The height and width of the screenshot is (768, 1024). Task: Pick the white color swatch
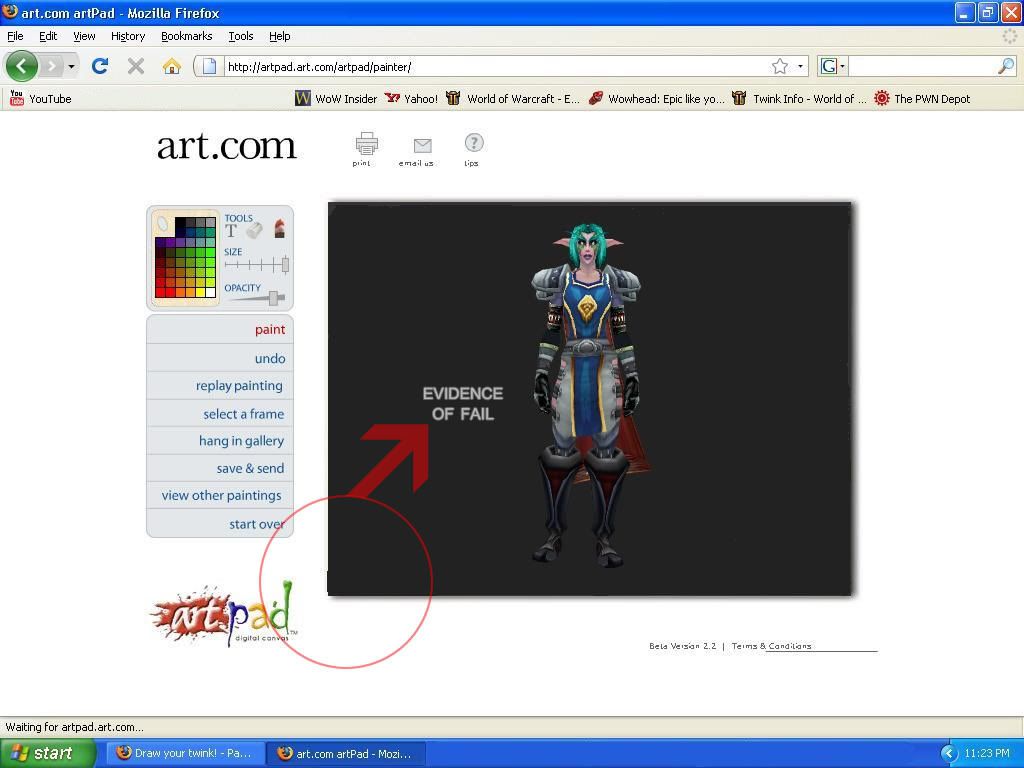tap(210, 293)
